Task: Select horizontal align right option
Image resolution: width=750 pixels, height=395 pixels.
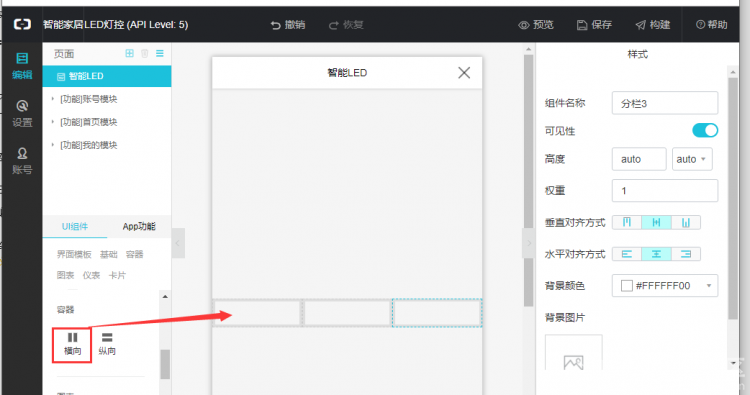Action: 686,254
